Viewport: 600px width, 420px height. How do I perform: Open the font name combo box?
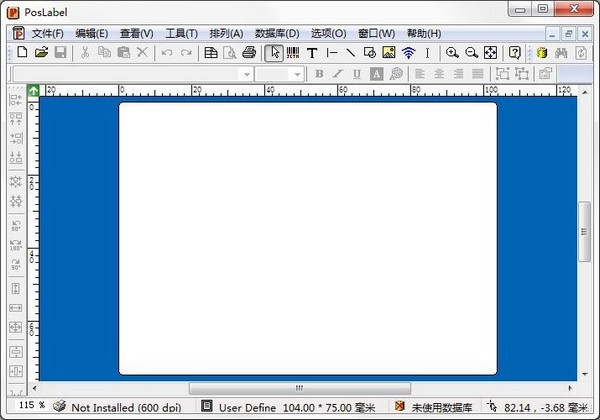(x=133, y=74)
